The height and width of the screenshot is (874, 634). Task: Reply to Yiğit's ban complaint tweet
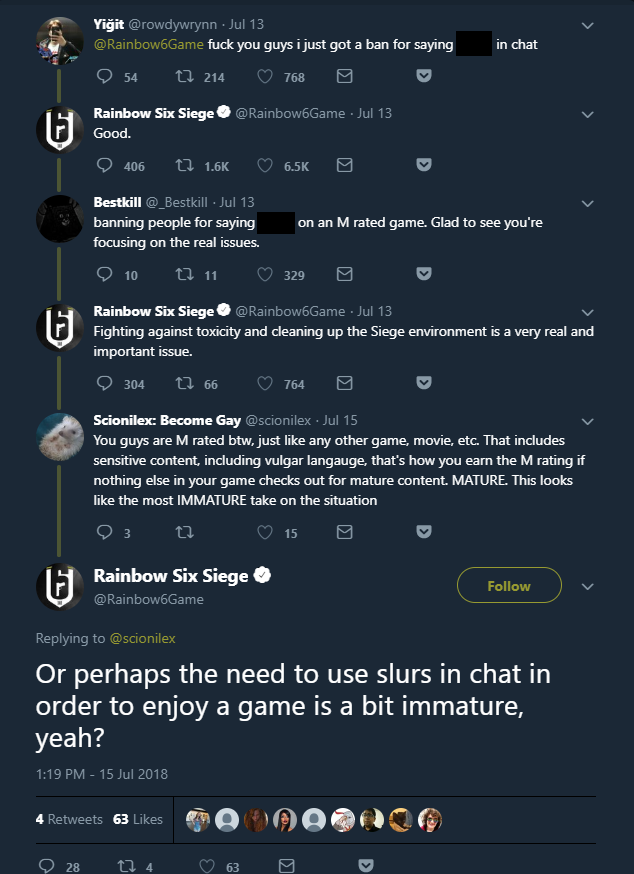tap(105, 77)
